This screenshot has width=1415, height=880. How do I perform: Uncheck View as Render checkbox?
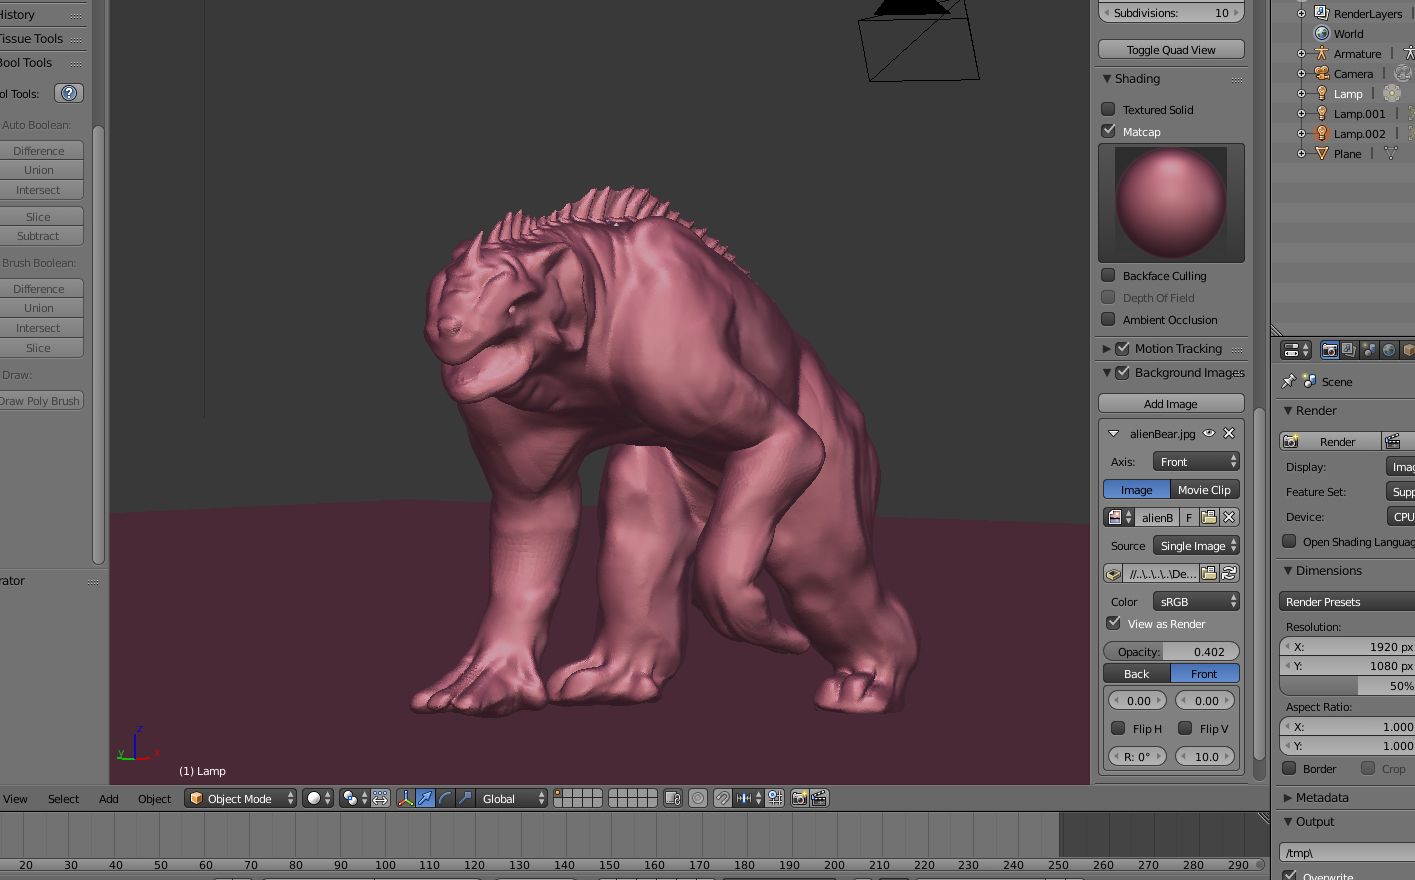(1113, 623)
